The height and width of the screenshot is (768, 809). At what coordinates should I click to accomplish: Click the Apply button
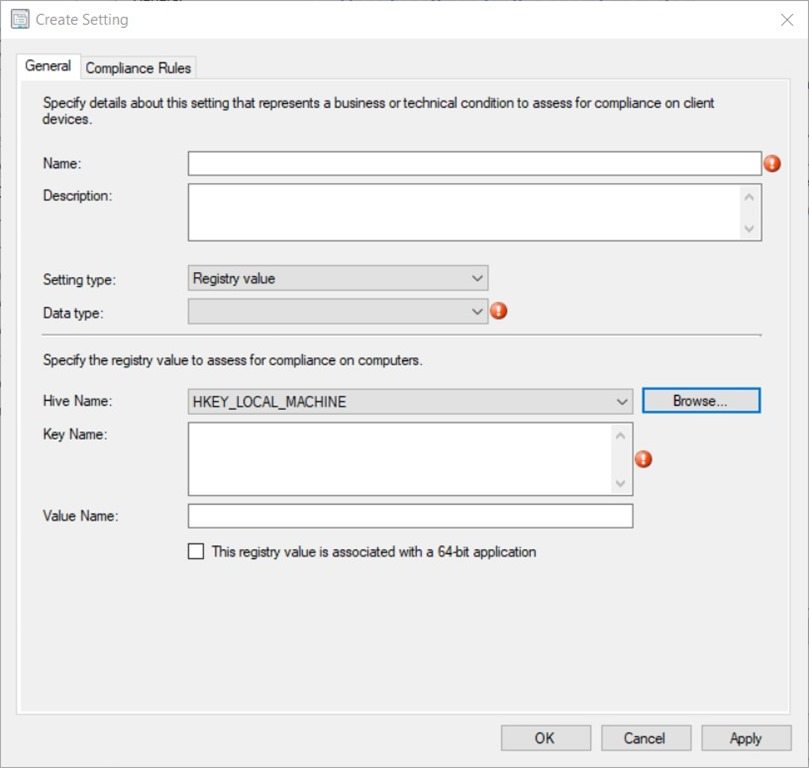pos(745,738)
